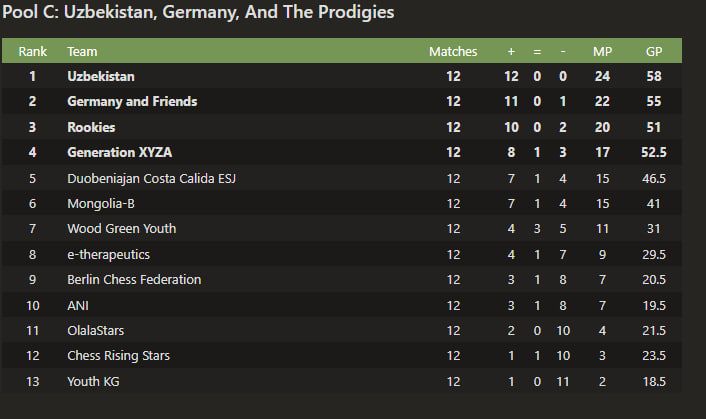Select Berlin Chess Federation row

342,280
